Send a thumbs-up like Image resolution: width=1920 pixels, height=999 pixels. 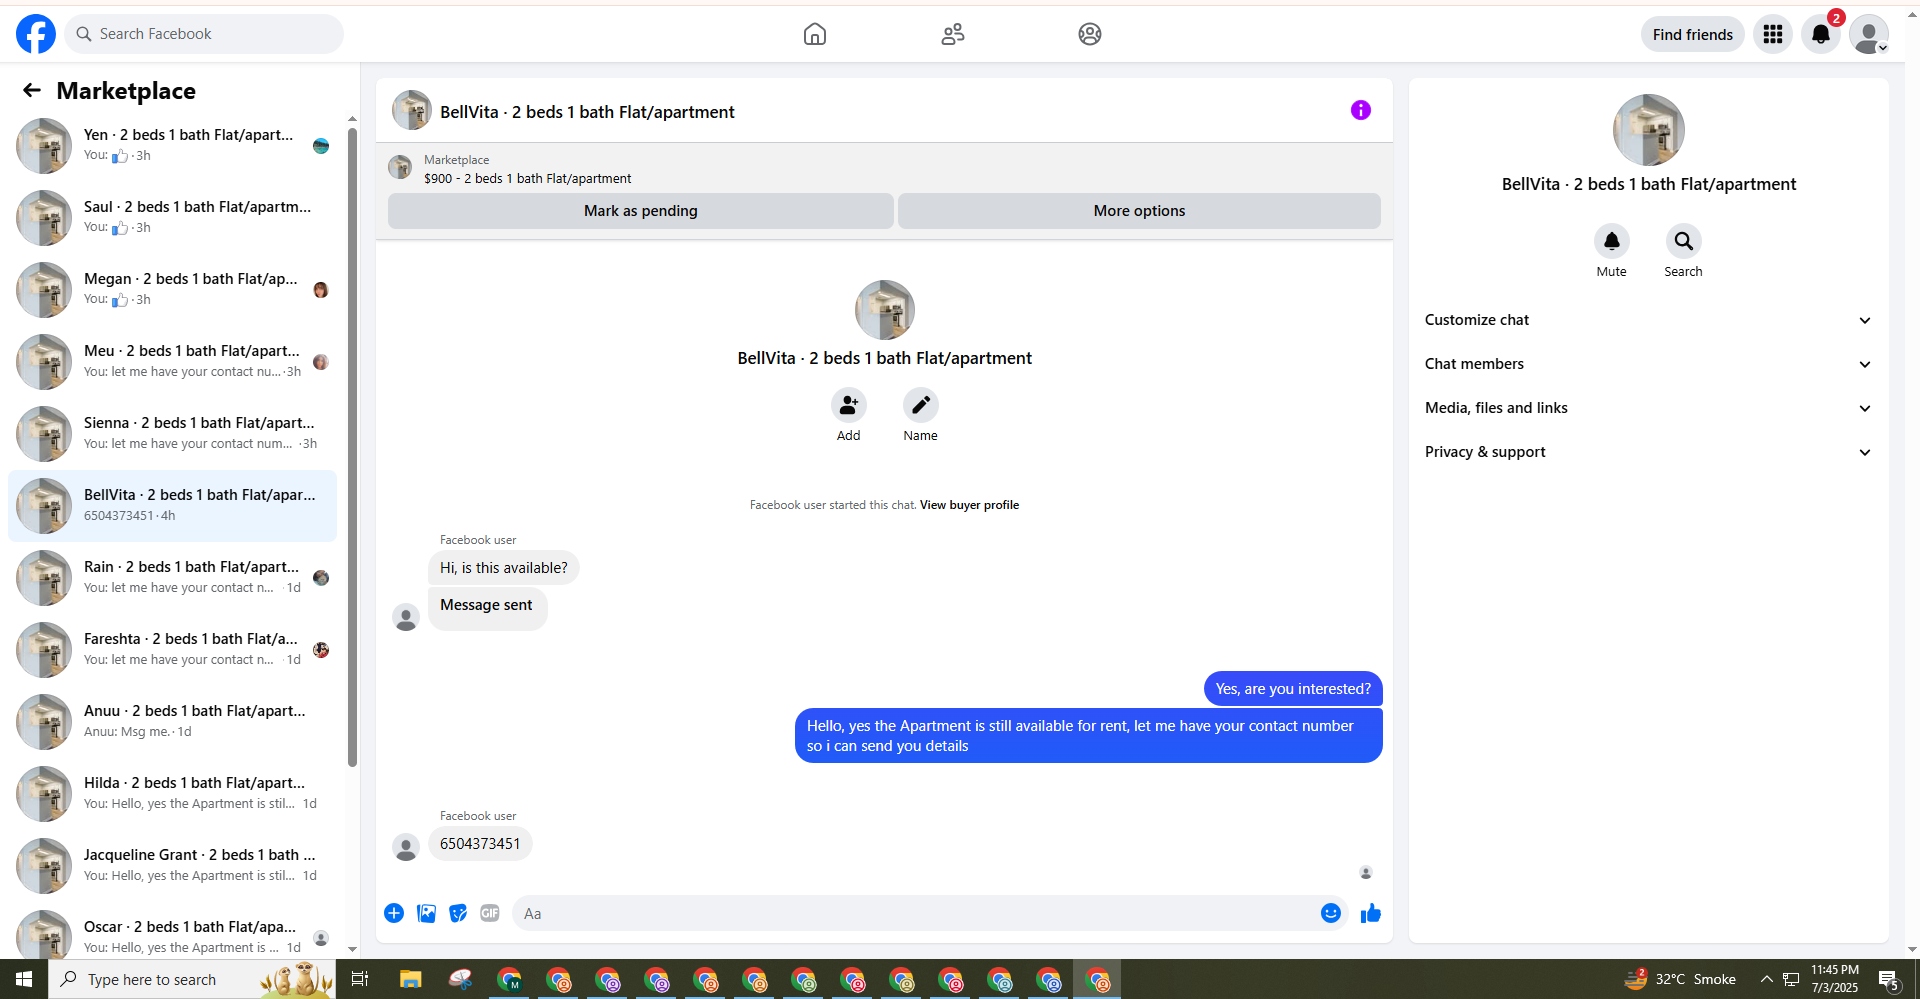click(1371, 913)
